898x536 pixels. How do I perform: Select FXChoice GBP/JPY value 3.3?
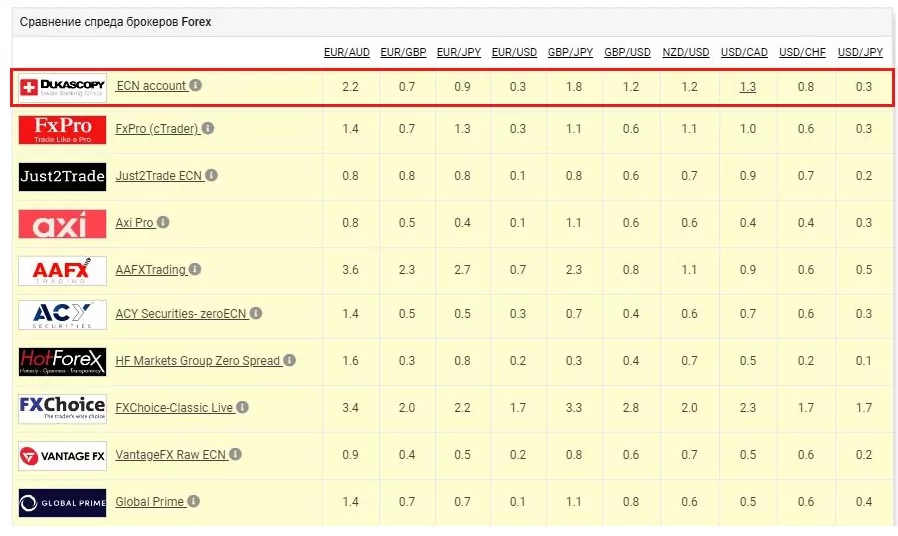click(x=573, y=408)
